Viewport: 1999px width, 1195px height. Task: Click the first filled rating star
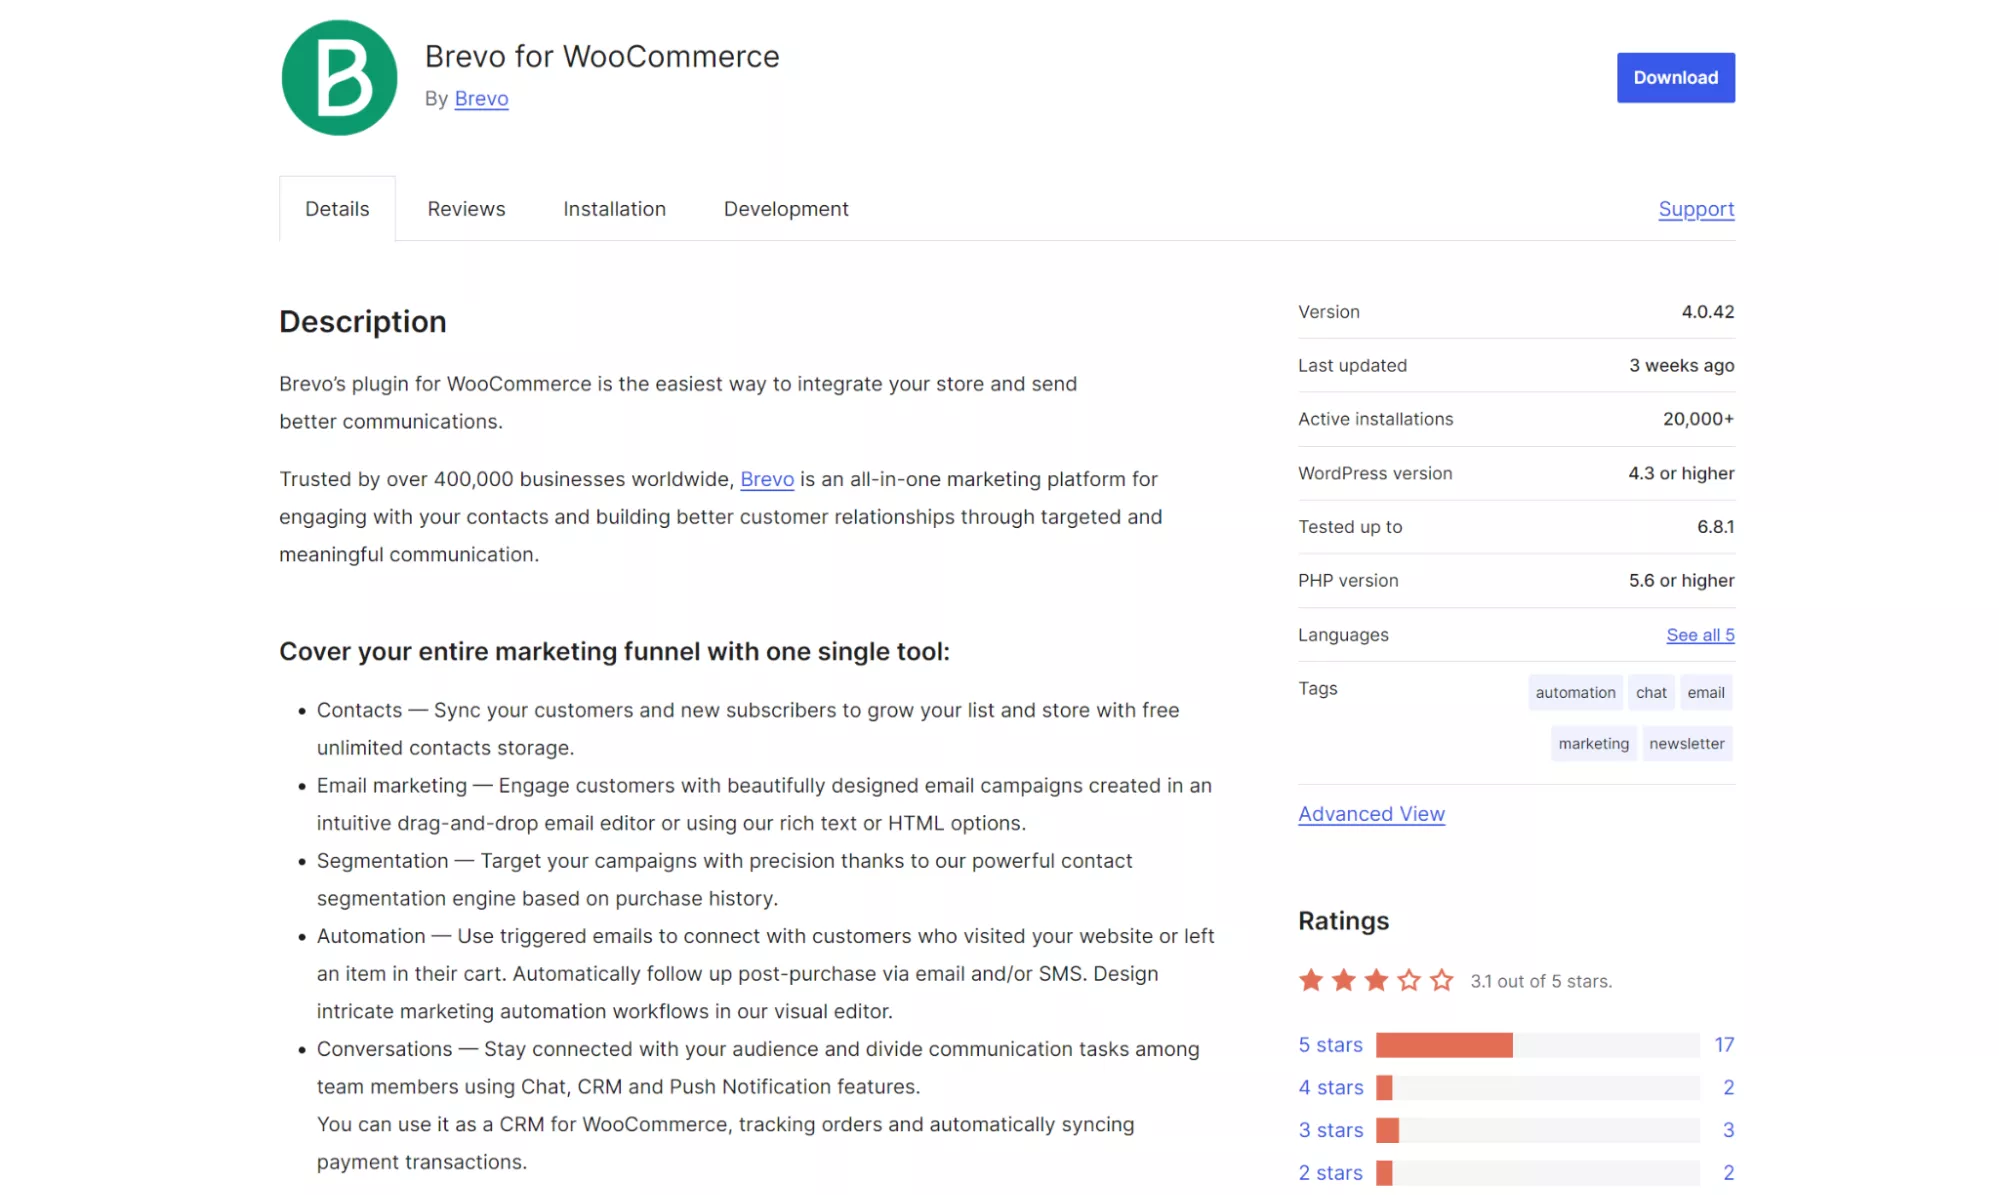(x=1311, y=980)
